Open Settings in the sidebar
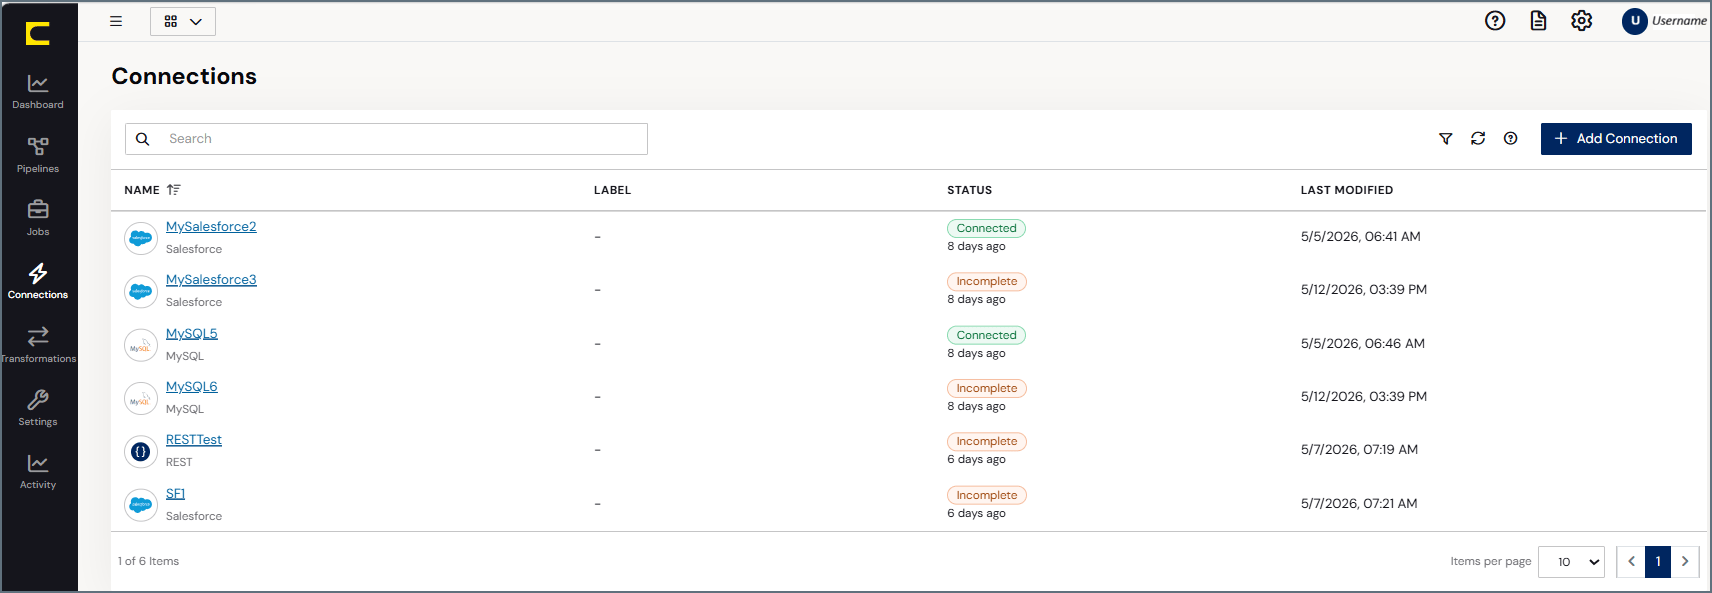 click(38, 408)
